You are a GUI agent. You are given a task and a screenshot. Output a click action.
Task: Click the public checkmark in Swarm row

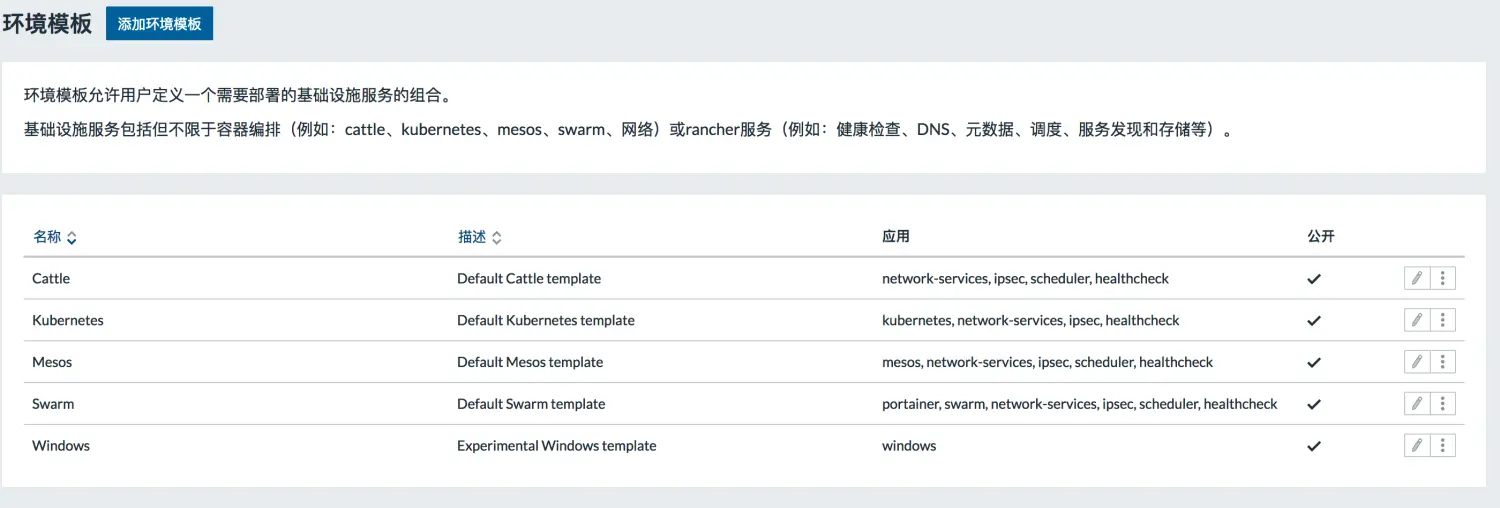pos(1314,404)
